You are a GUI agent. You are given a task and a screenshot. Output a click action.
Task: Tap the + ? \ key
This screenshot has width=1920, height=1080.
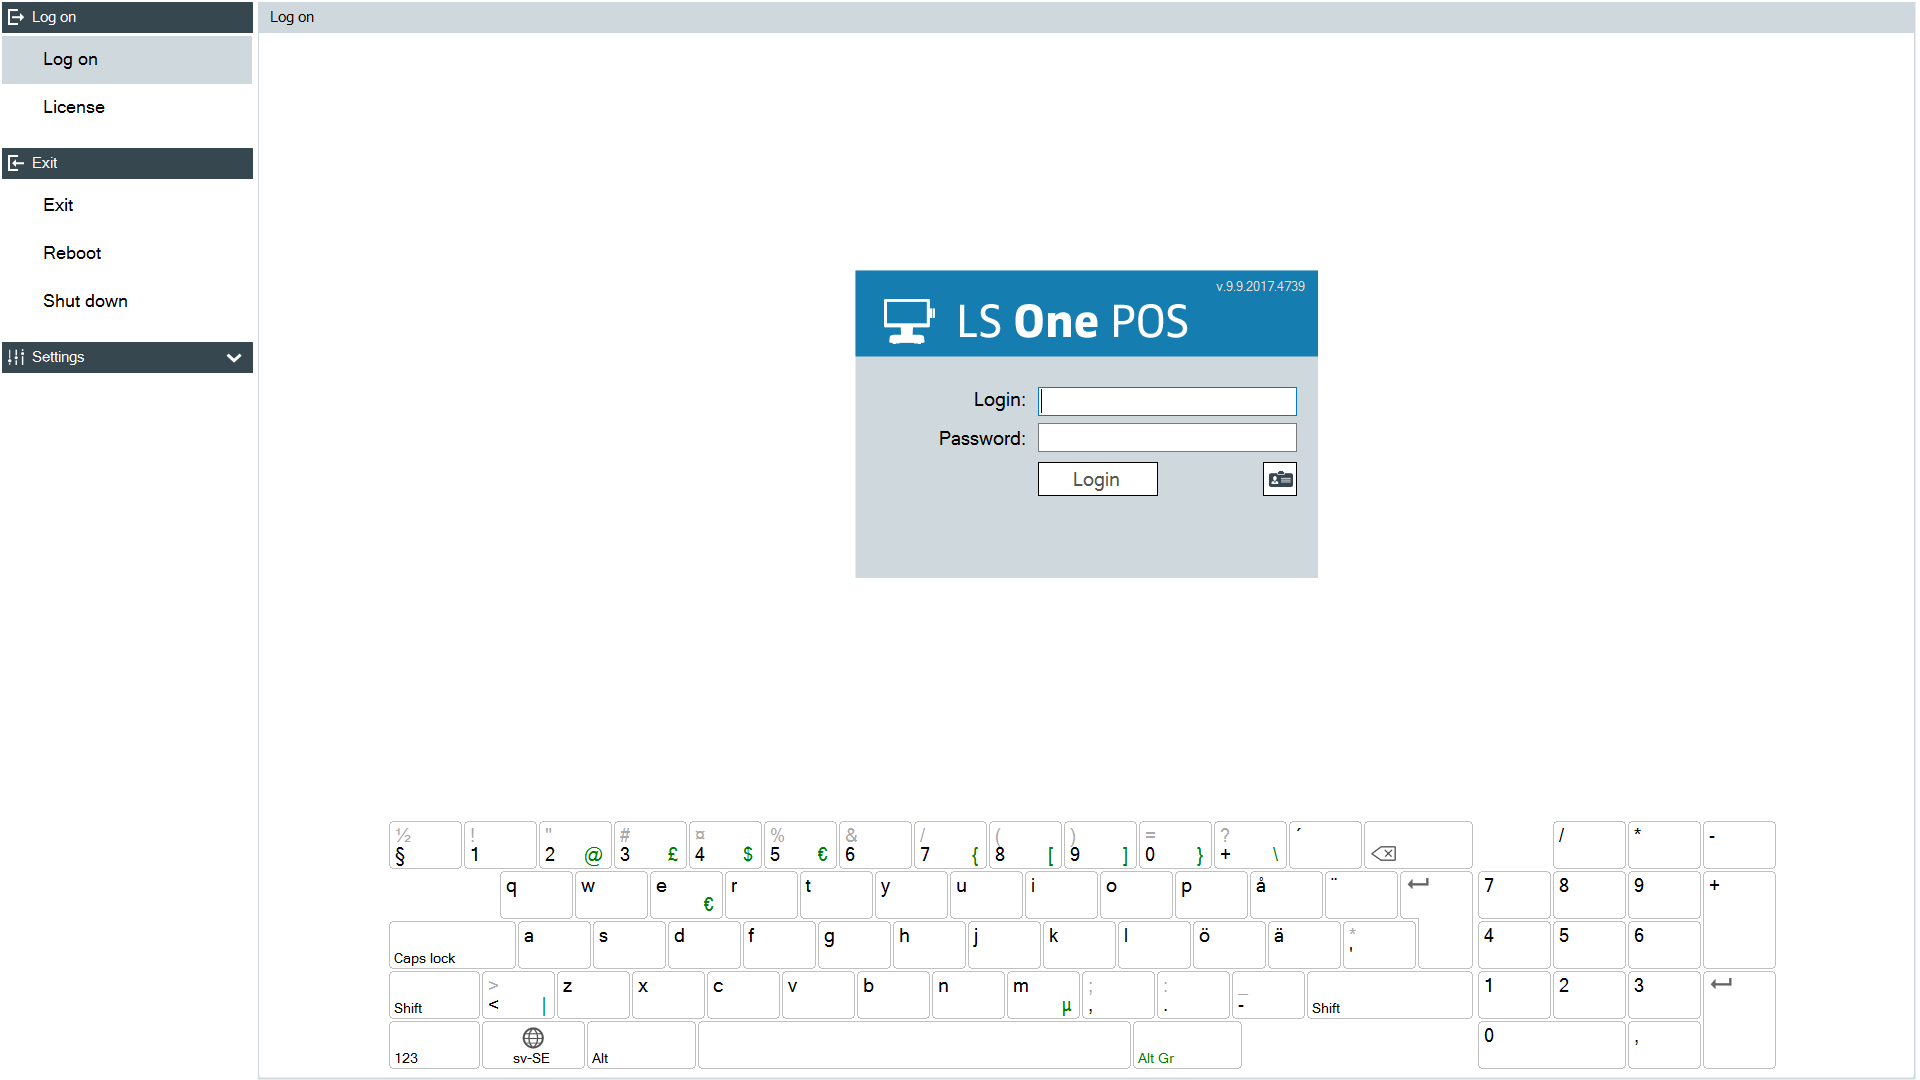[x=1250, y=845]
